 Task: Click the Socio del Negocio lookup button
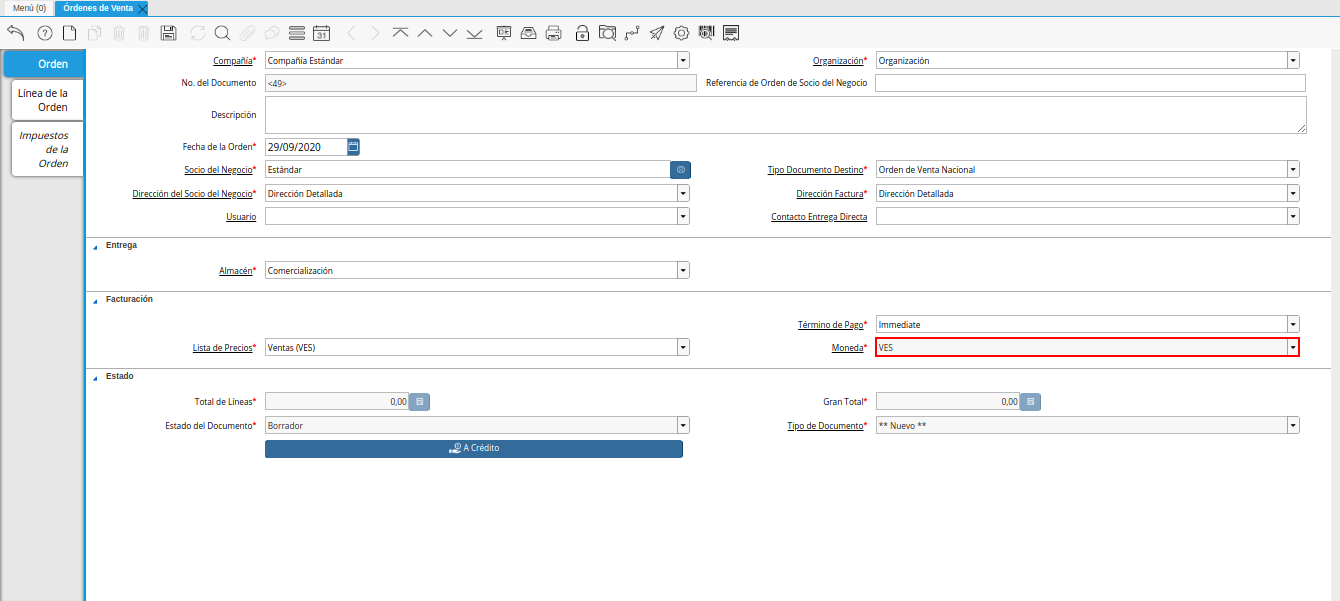pyautogui.click(x=680, y=170)
